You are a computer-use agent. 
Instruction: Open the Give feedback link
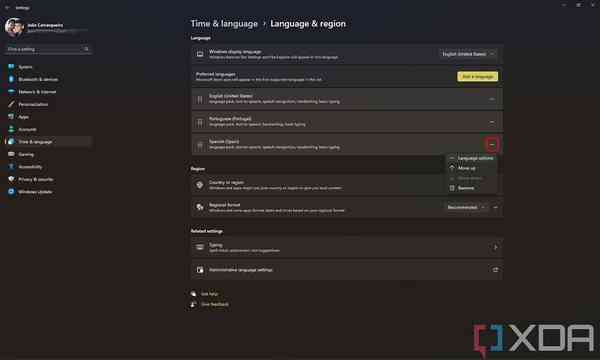215,304
